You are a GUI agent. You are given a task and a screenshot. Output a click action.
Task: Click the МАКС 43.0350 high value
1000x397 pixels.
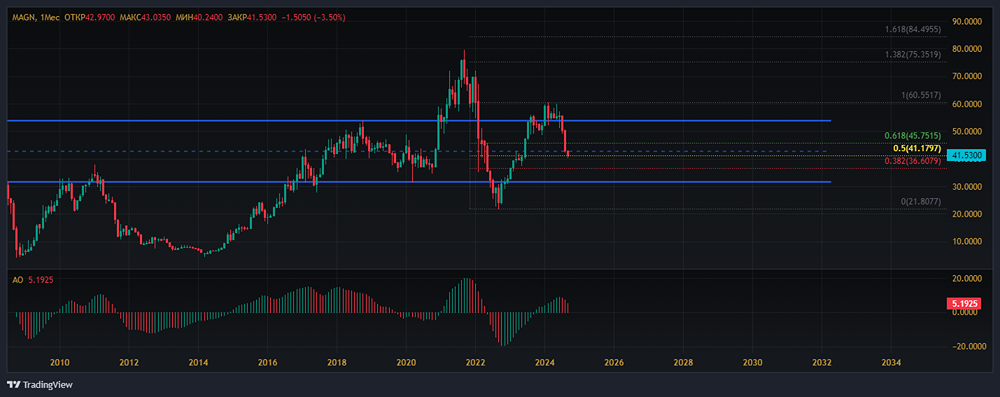[145, 18]
